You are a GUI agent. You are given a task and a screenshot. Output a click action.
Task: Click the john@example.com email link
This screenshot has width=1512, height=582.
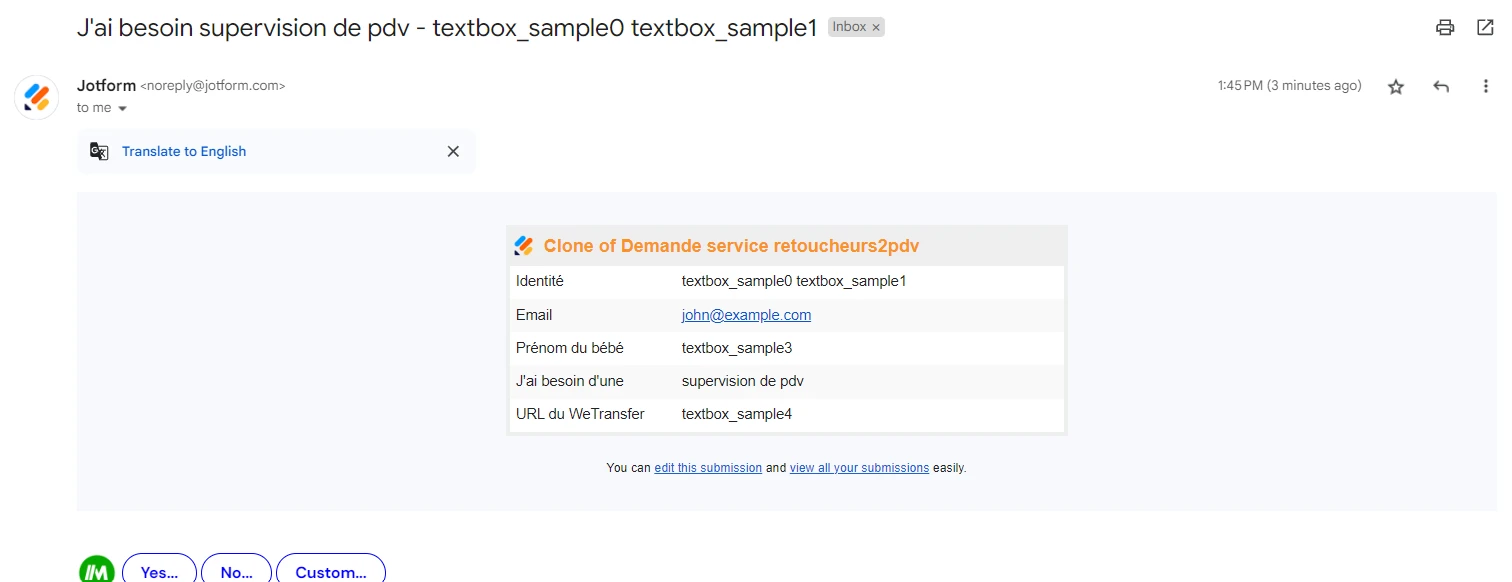pos(746,314)
